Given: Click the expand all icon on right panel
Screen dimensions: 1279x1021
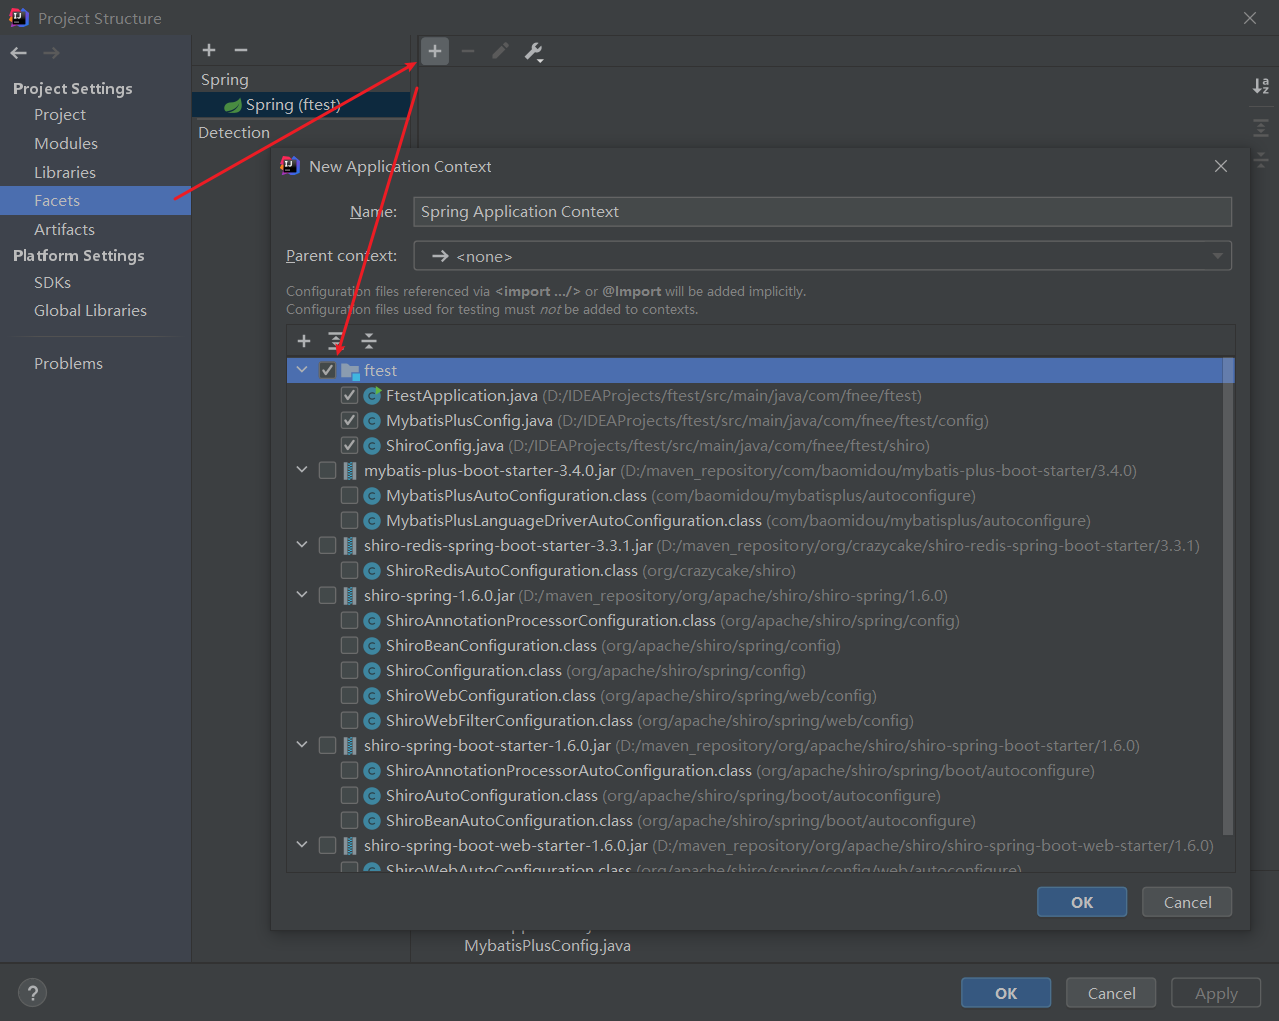Looking at the screenshot, I should pyautogui.click(x=1261, y=128).
